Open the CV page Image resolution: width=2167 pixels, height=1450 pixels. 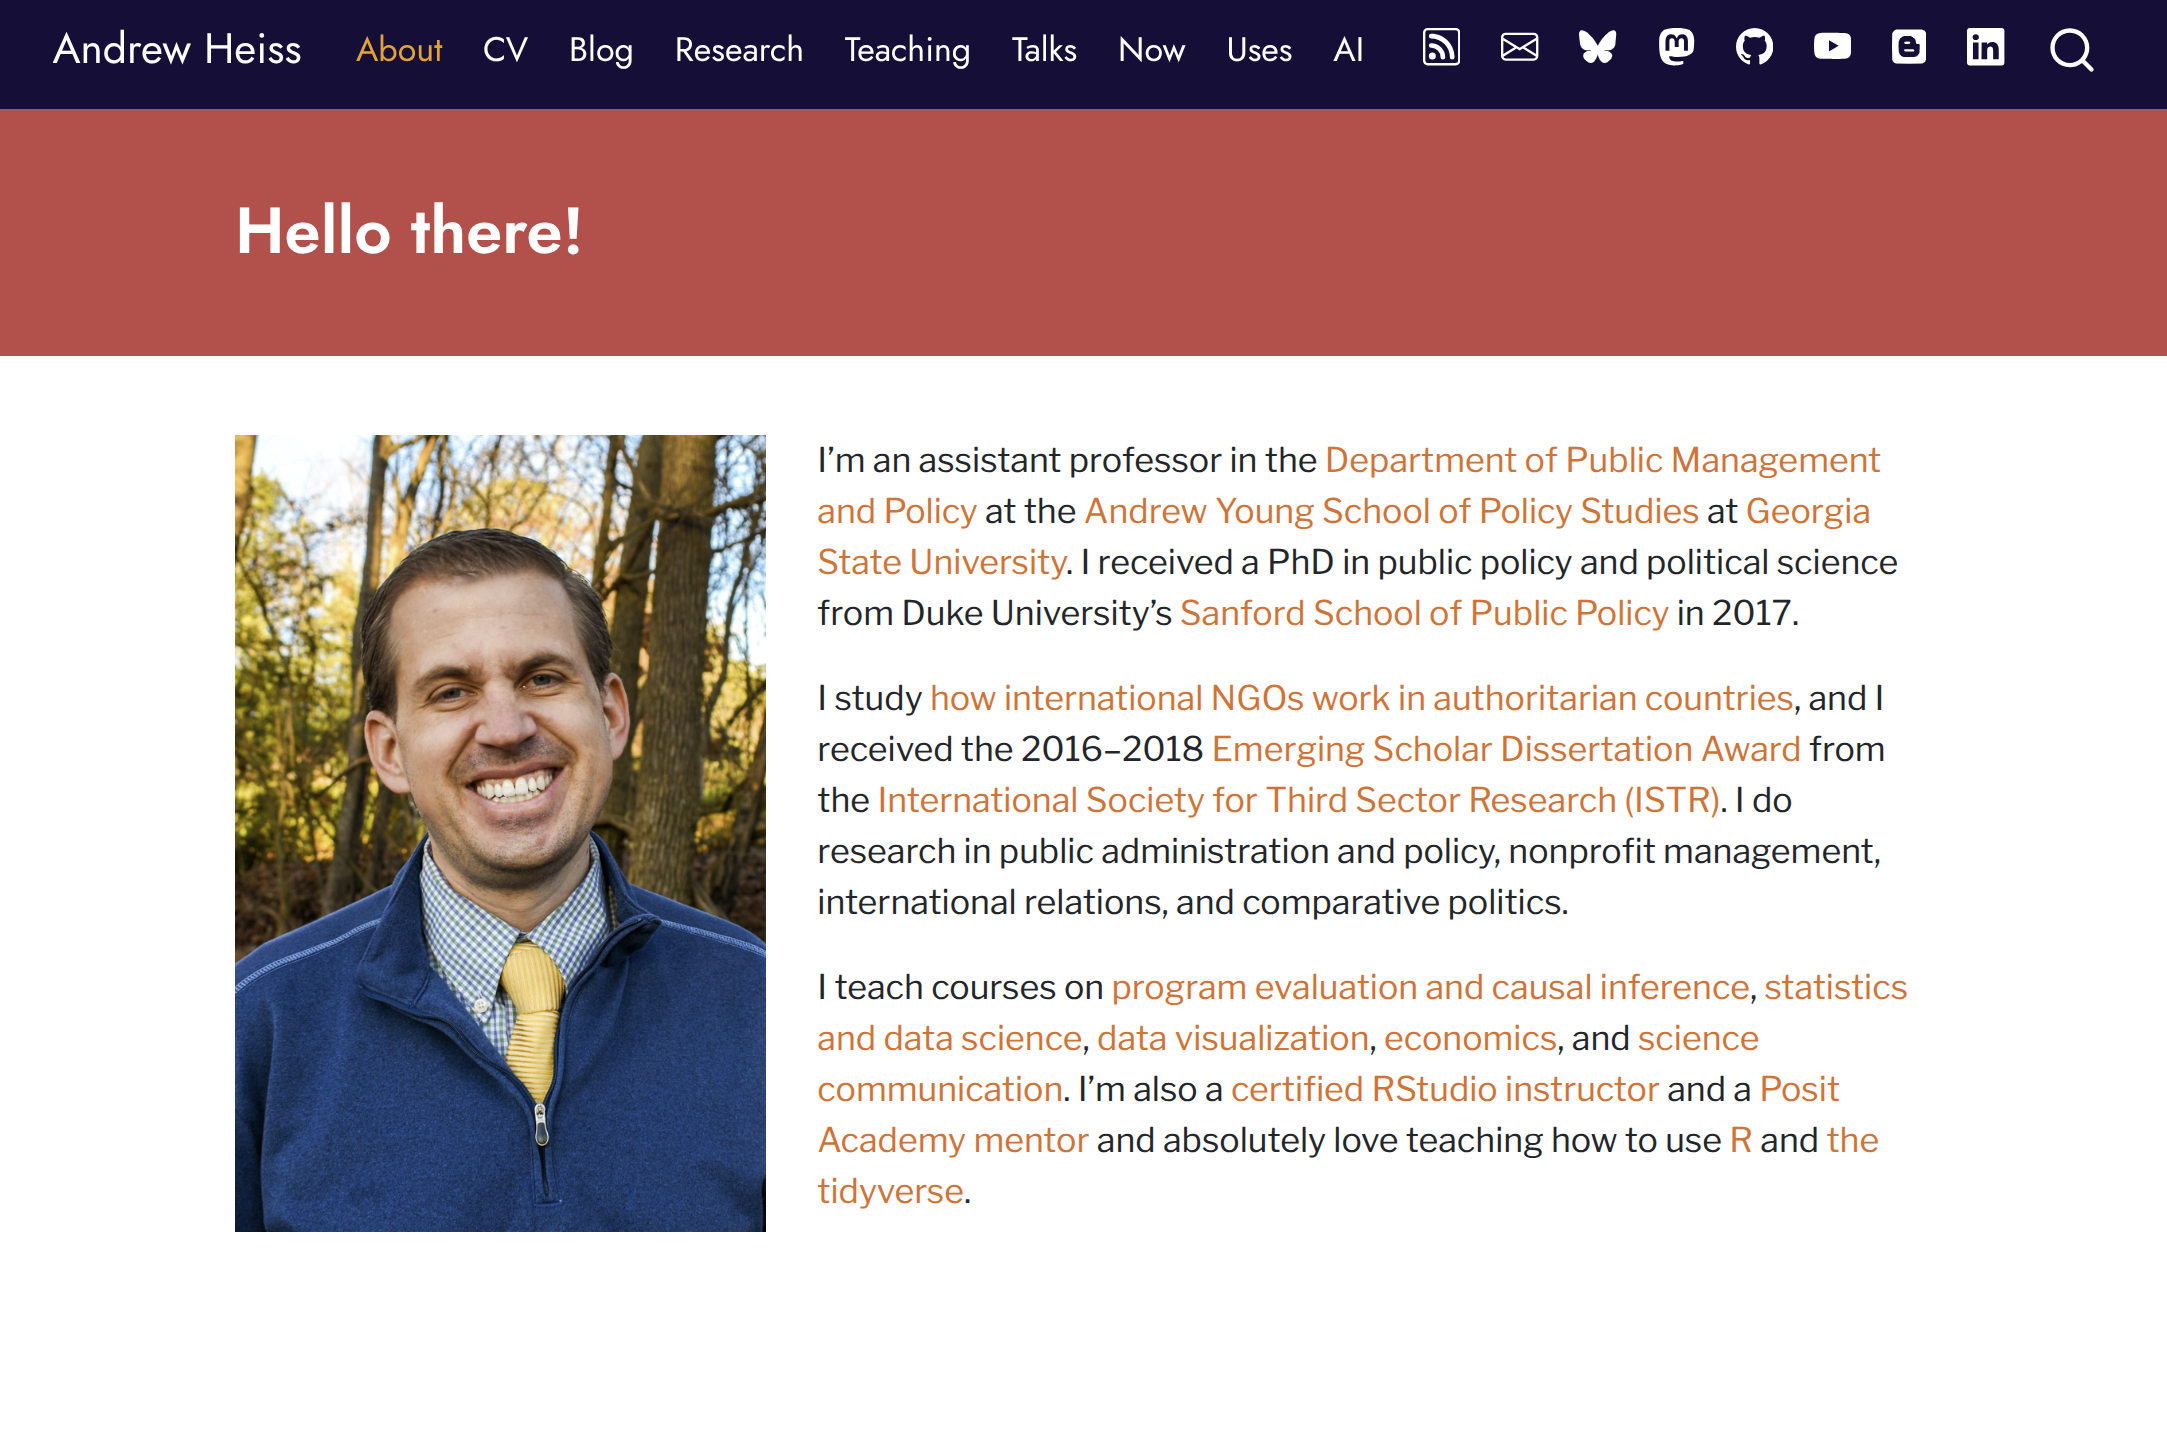point(505,50)
